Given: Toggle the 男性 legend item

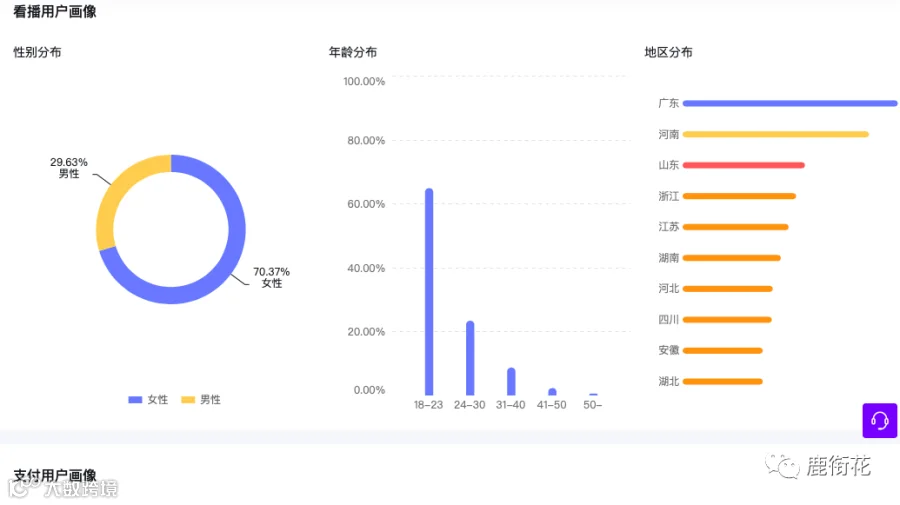Looking at the screenshot, I should 201,399.
